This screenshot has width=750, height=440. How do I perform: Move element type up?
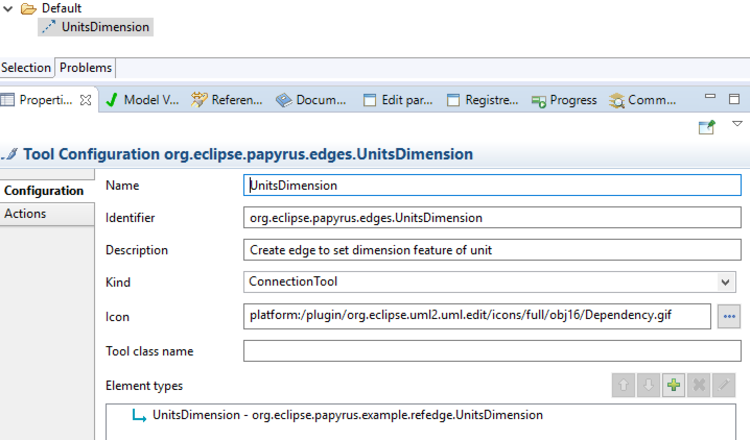624,385
